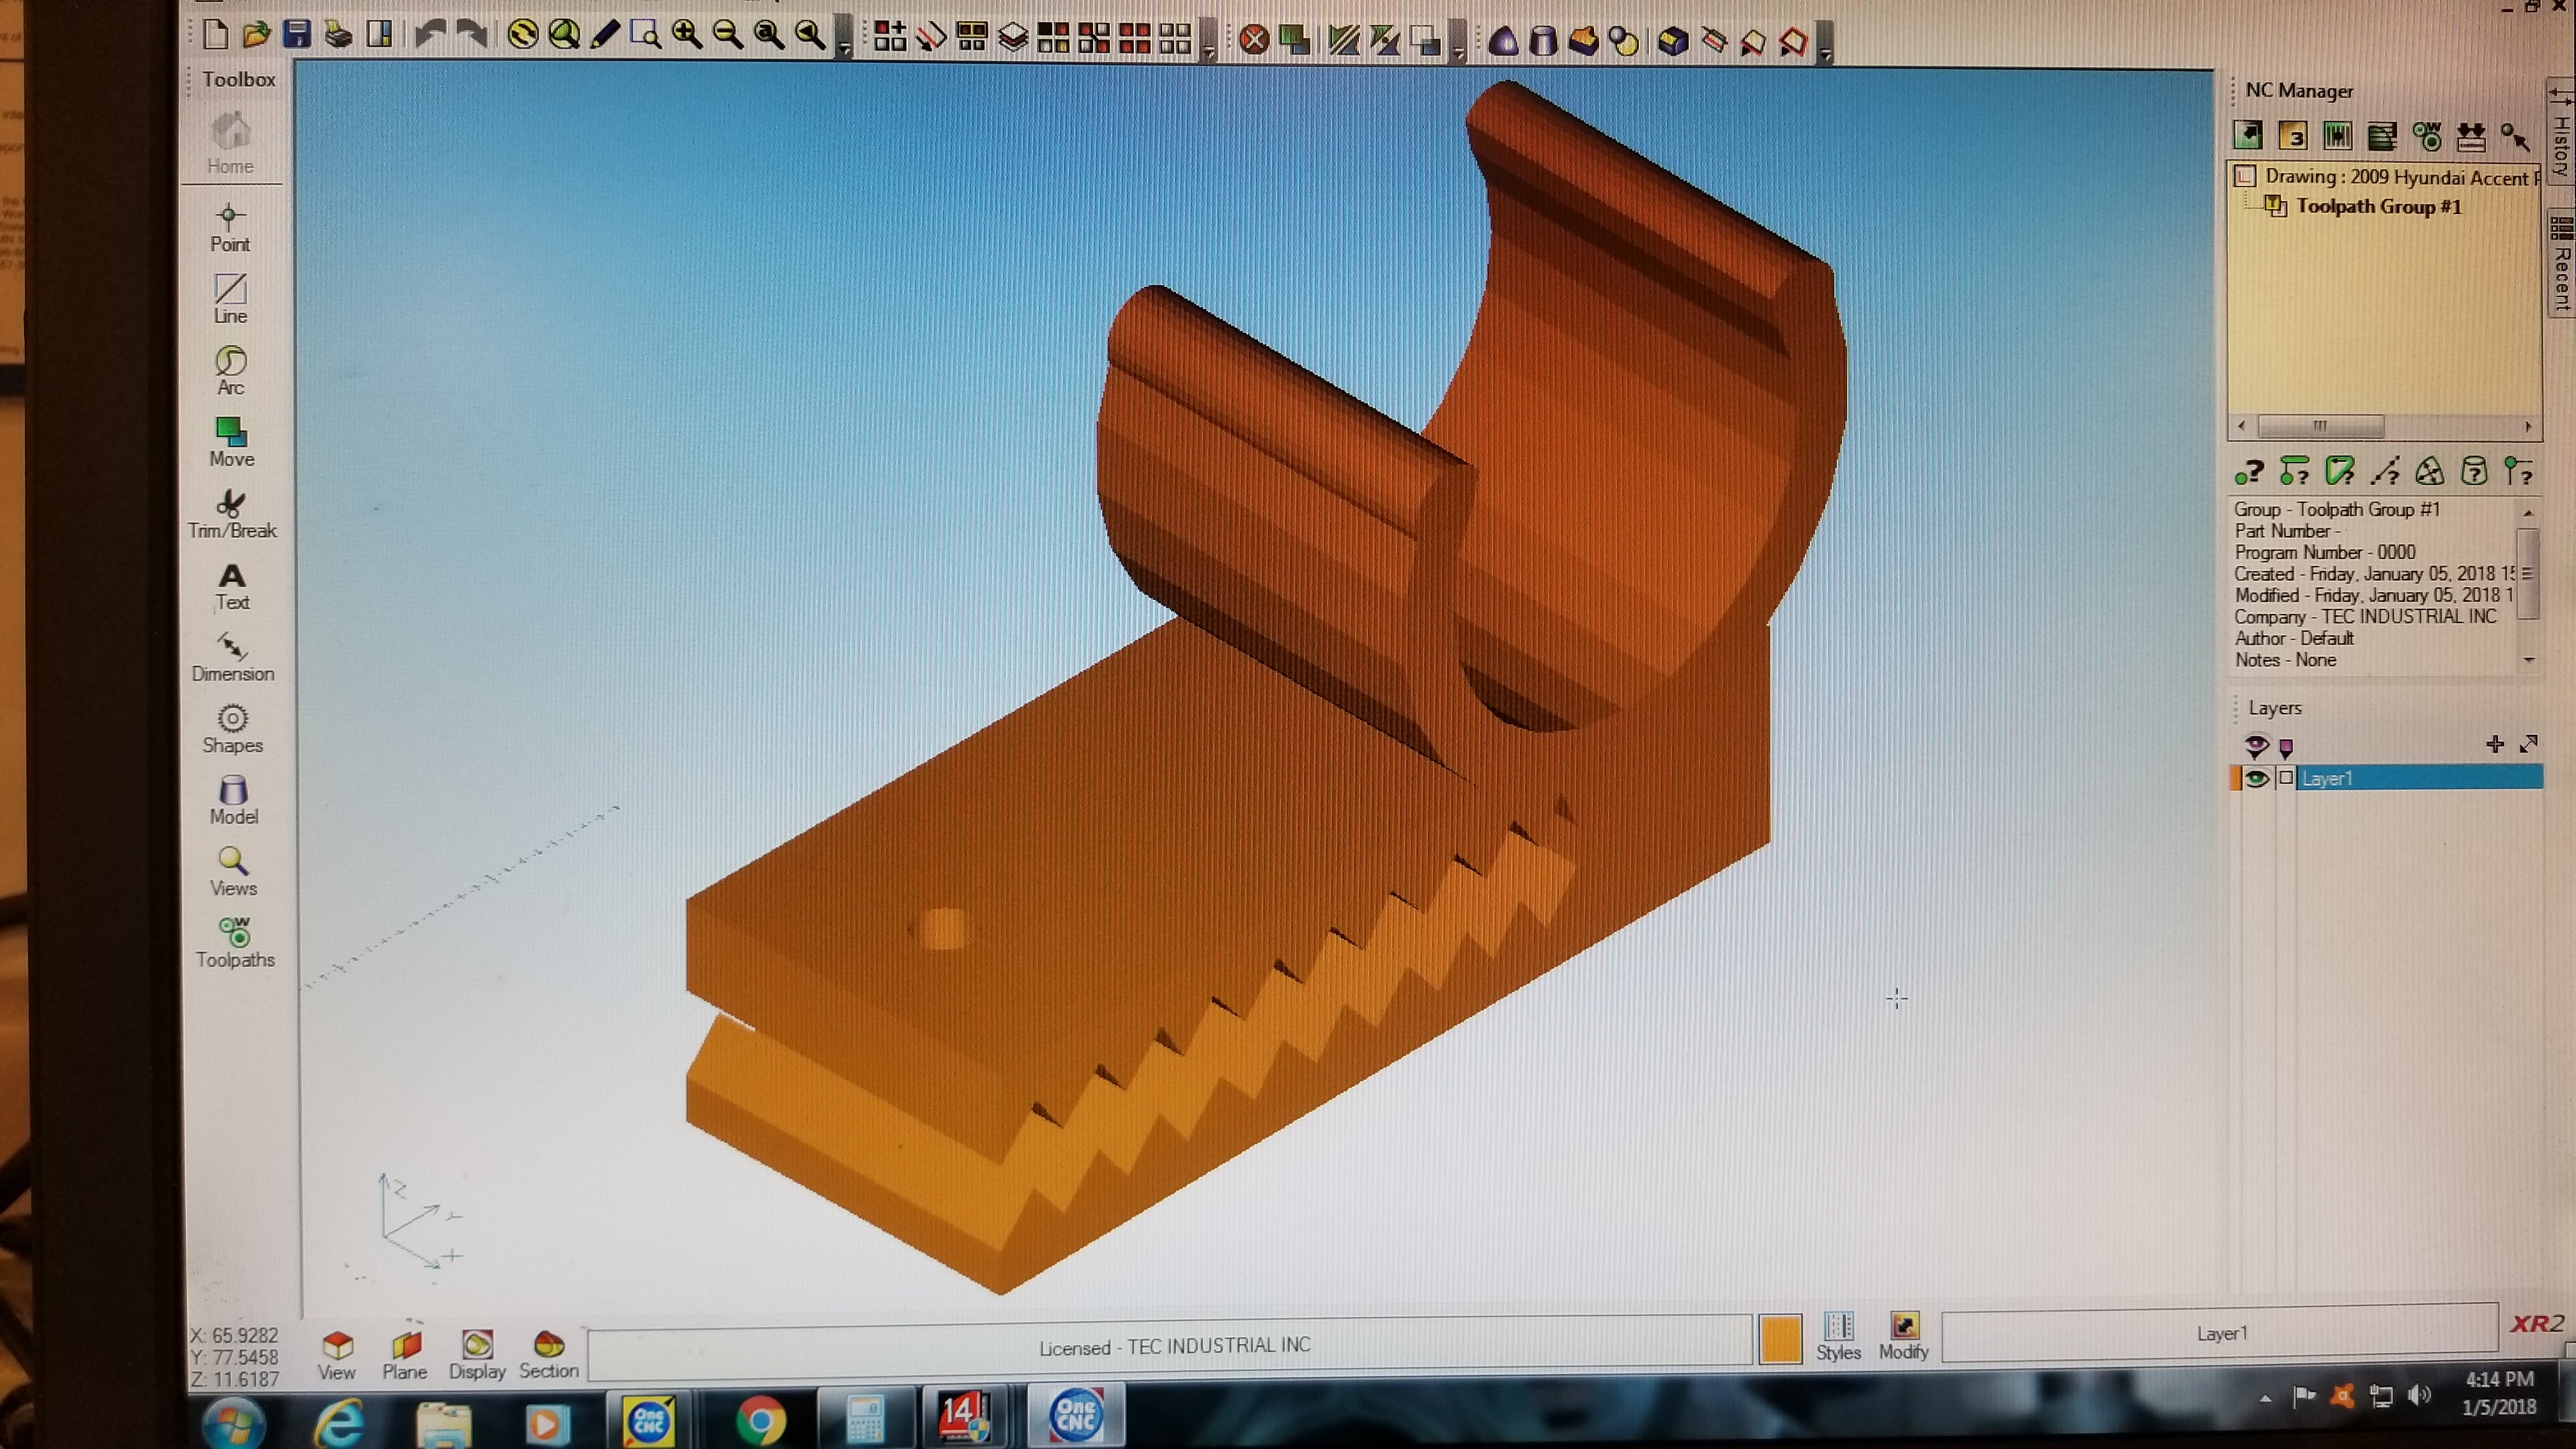
Task: Select the pencil redraw tool in toolbar
Action: coord(605,35)
